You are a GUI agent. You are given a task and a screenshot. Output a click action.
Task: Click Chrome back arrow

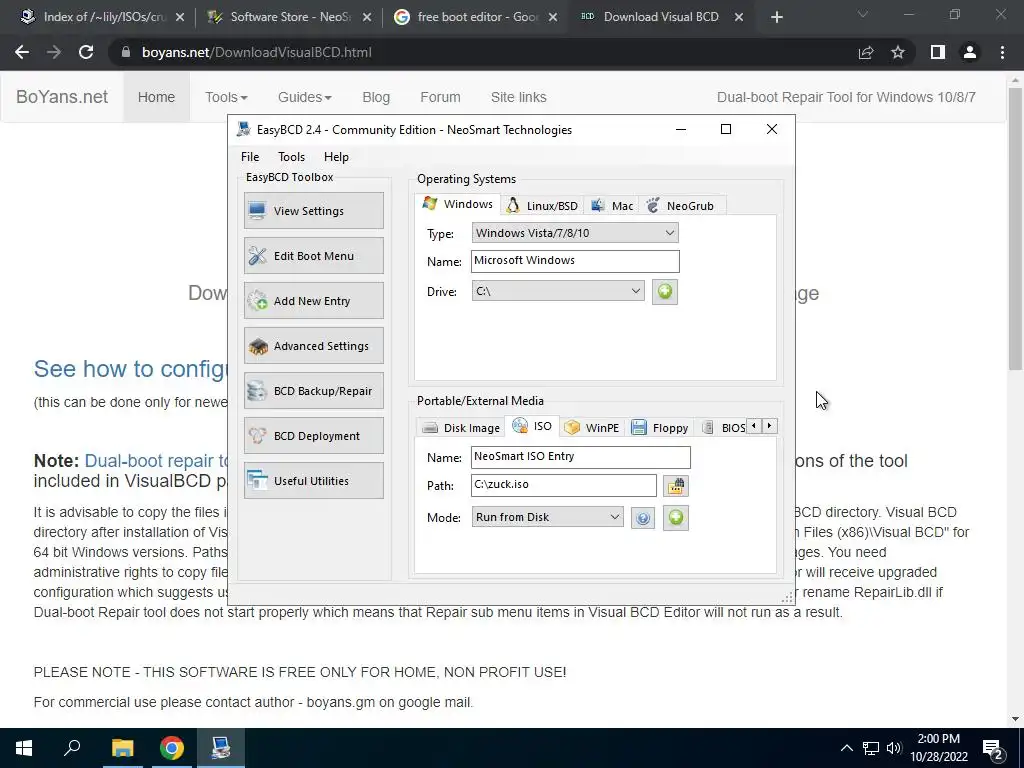(22, 52)
